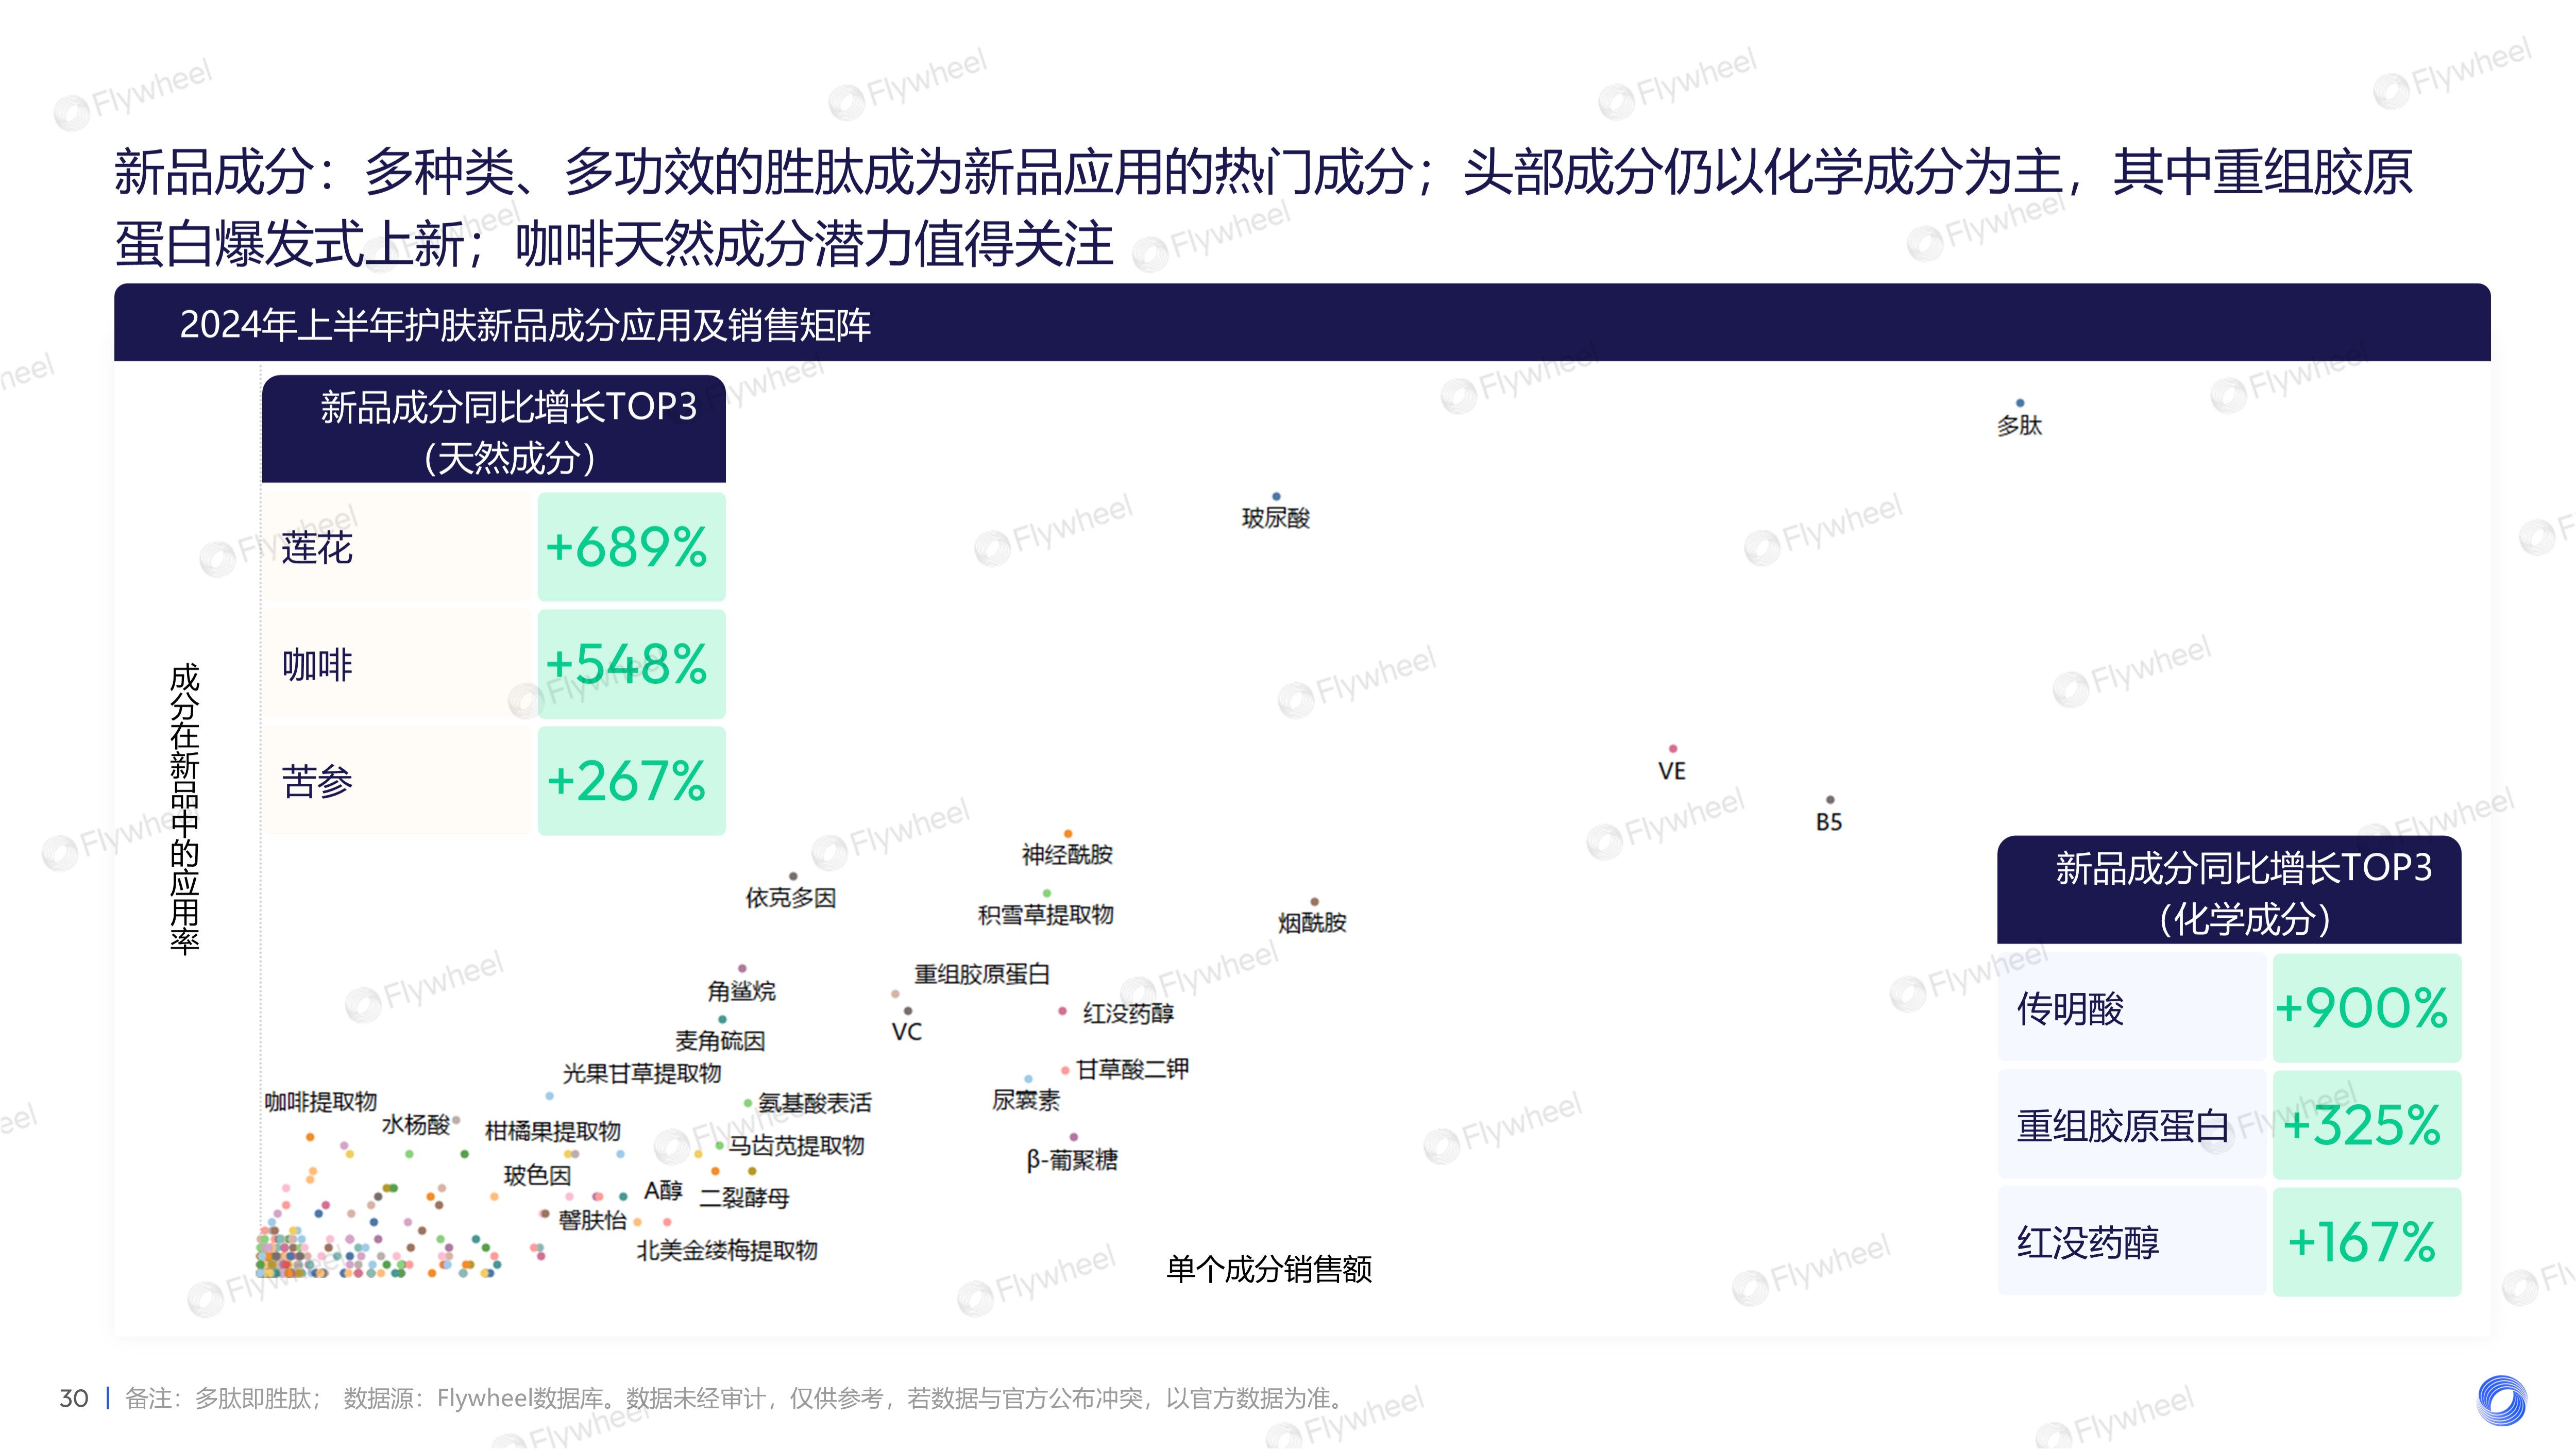Click the 柑橘果提取物 label

coord(553,1131)
